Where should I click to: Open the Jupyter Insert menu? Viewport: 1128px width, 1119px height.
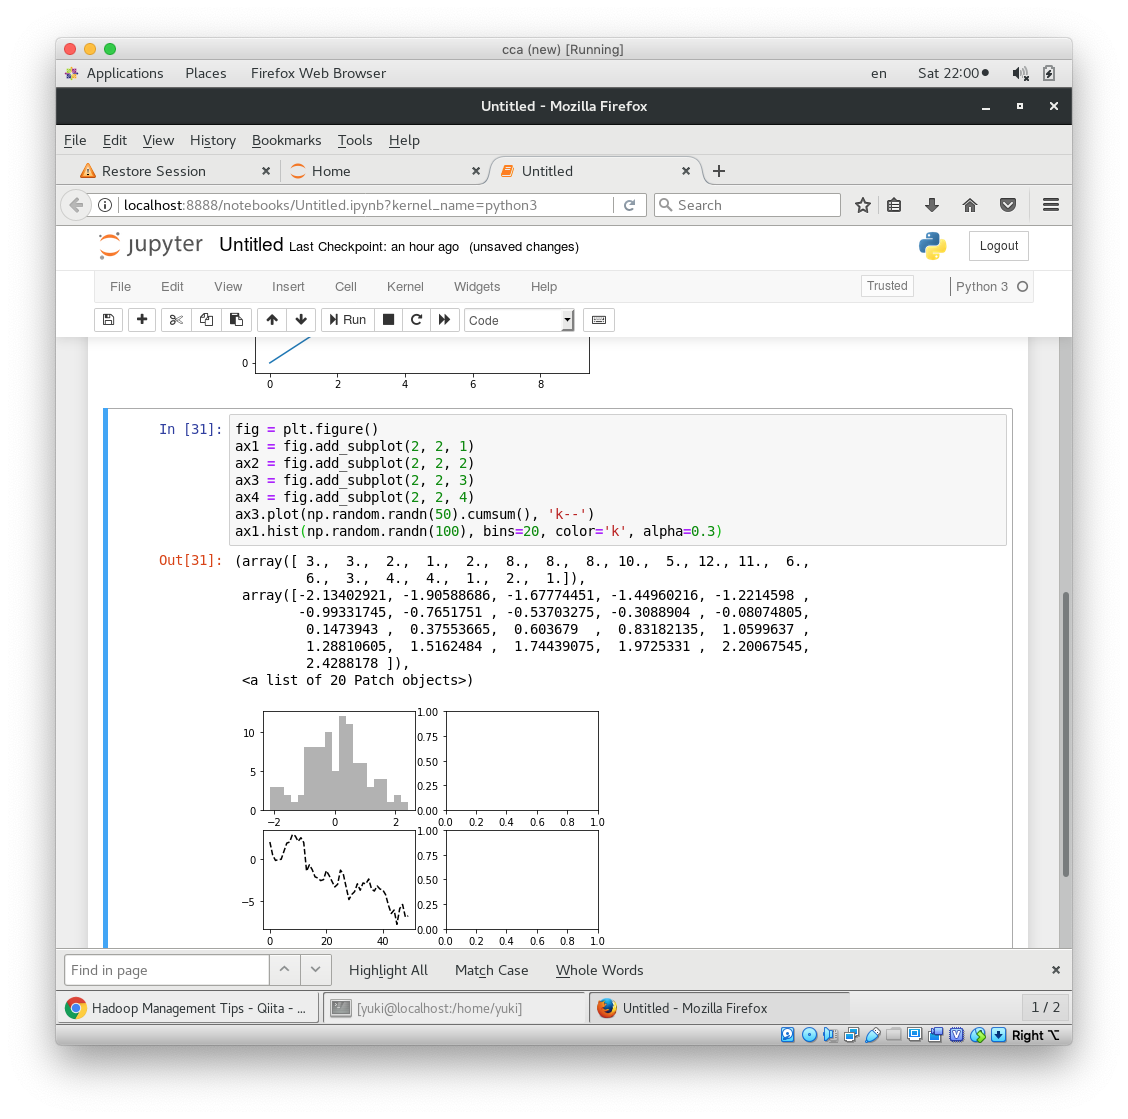(x=288, y=286)
